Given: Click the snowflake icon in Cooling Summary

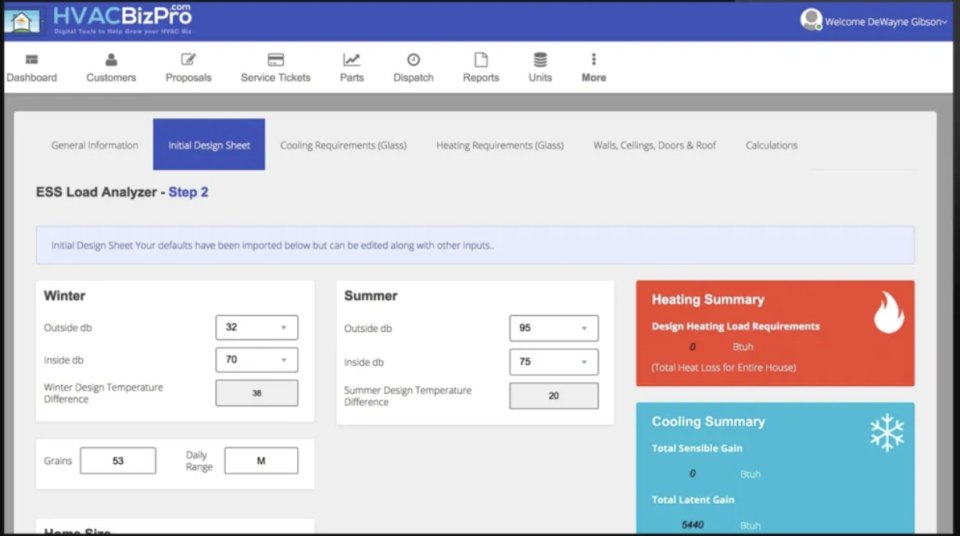Looking at the screenshot, I should [887, 433].
